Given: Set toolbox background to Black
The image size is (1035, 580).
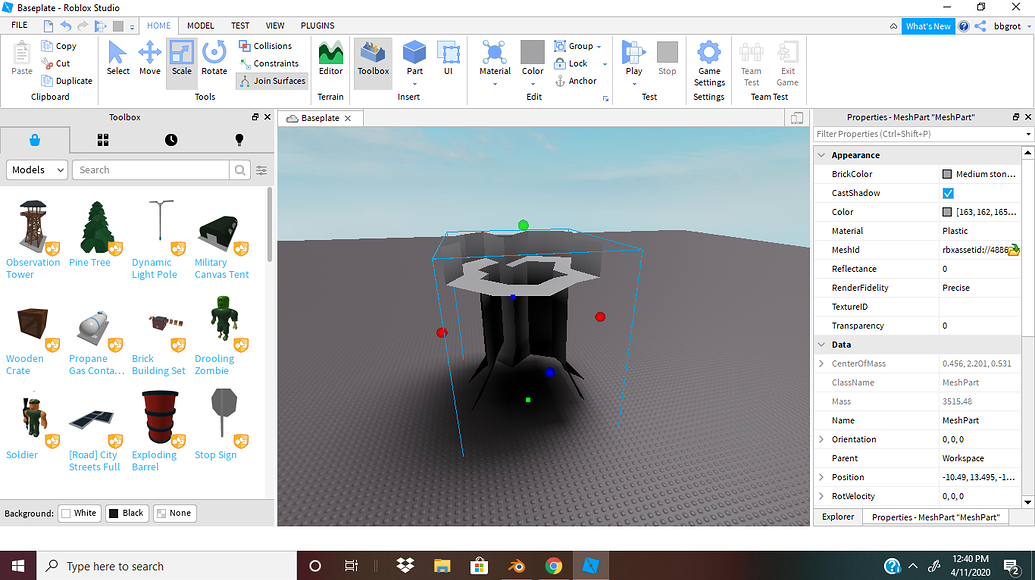Looking at the screenshot, I should 126,513.
